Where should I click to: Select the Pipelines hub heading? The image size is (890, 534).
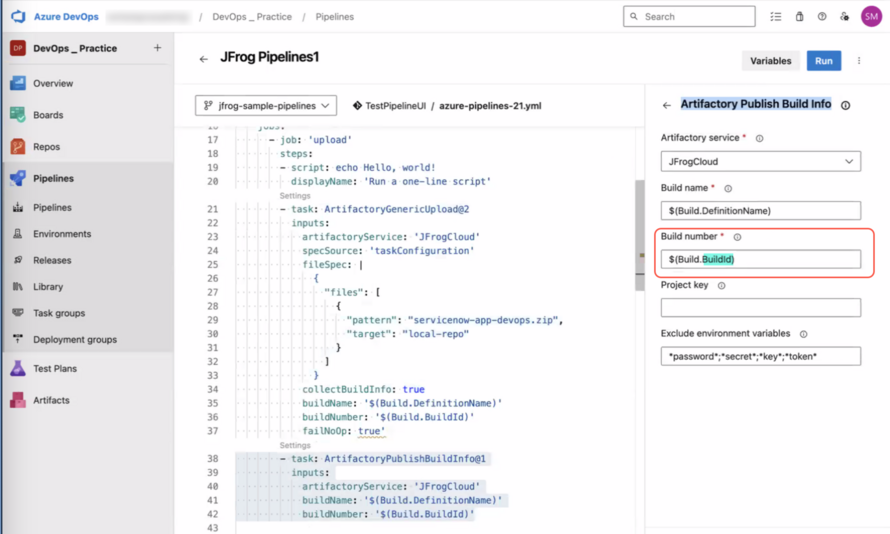coord(53,178)
